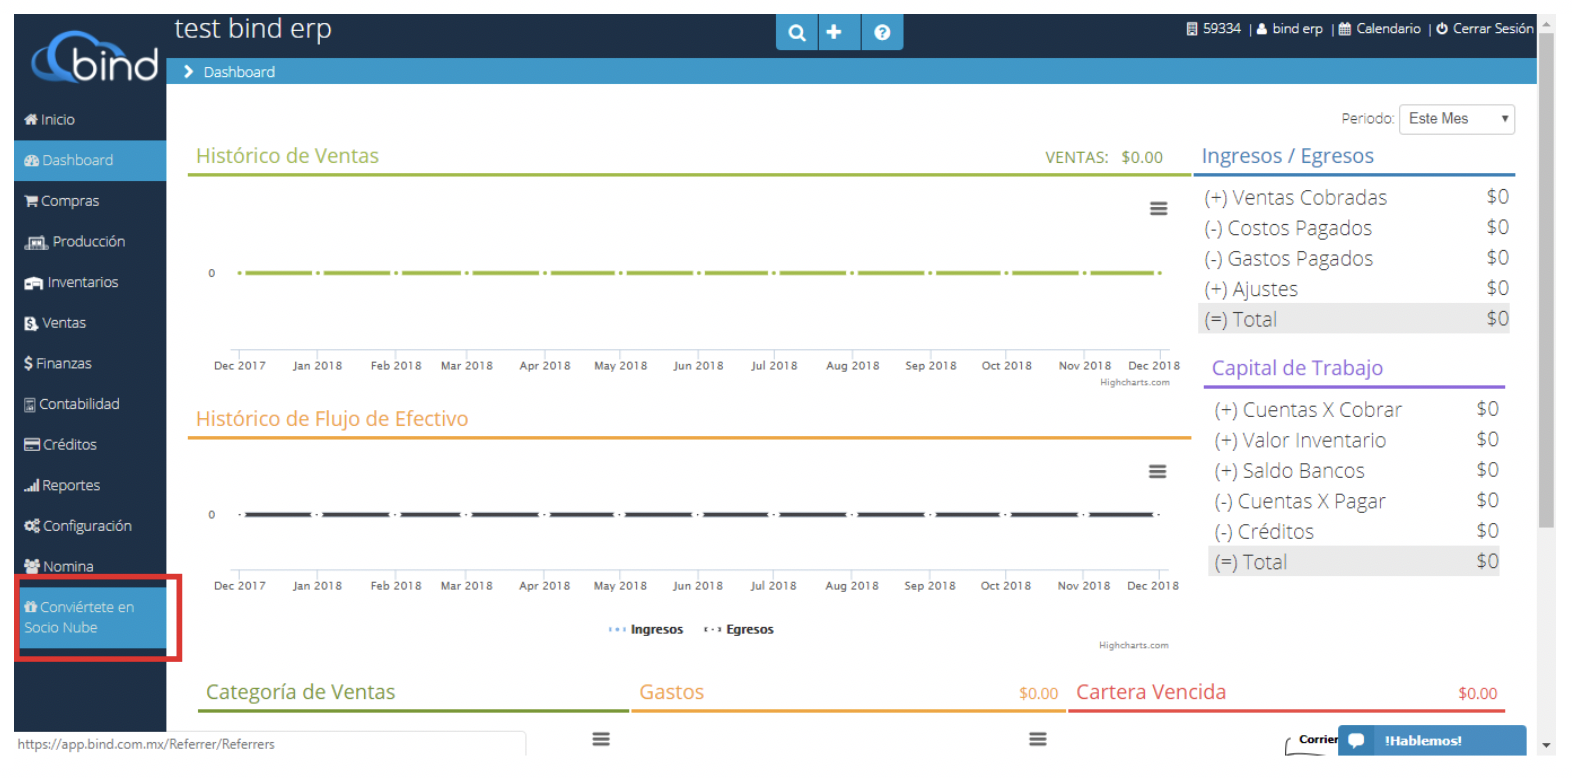The width and height of the screenshot is (1572, 778).
Task: Click the (-) Créditos row in Capital de Trabajo
Action: click(x=1355, y=532)
